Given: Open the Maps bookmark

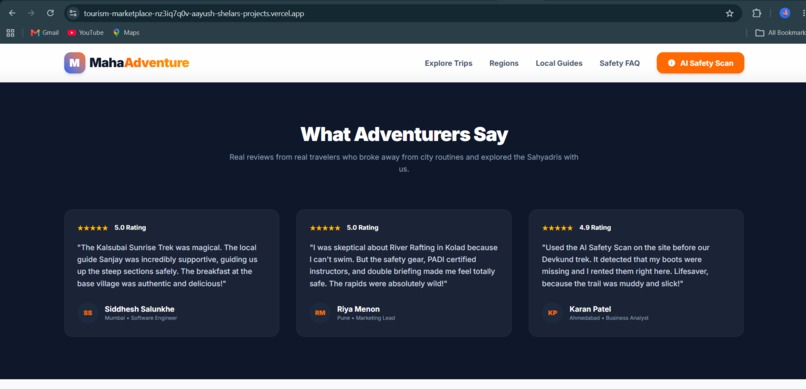Looking at the screenshot, I should (x=126, y=32).
